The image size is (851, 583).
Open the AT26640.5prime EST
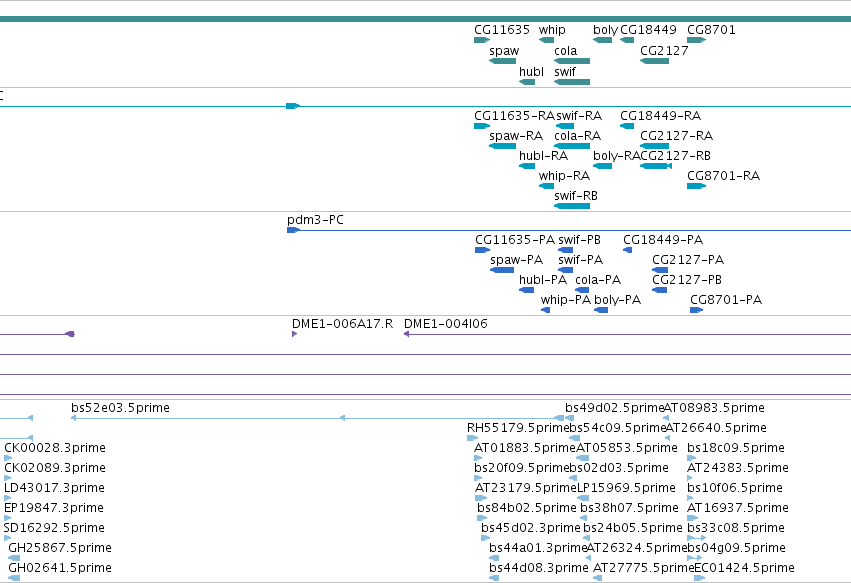click(668, 438)
